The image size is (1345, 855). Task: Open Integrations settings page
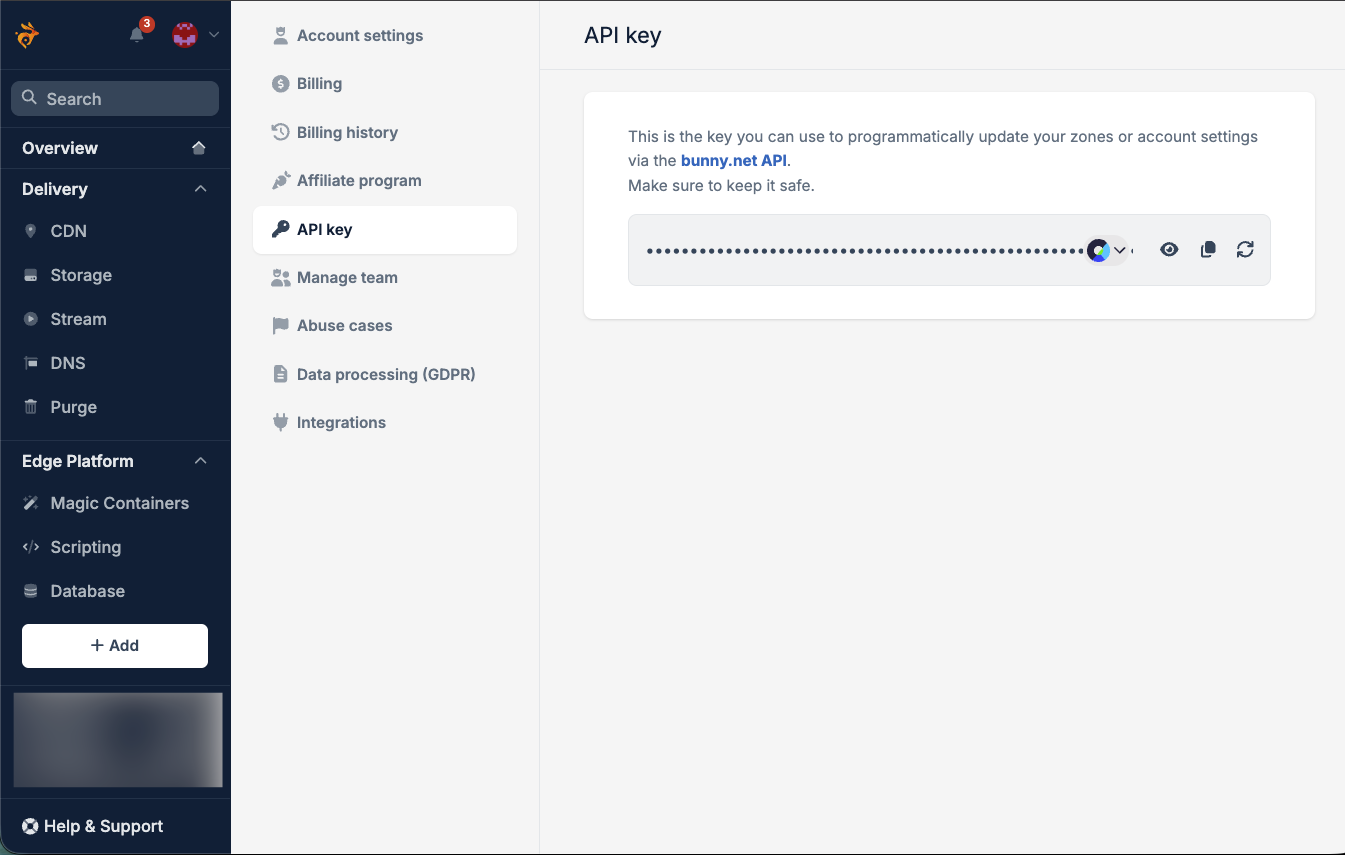340,422
